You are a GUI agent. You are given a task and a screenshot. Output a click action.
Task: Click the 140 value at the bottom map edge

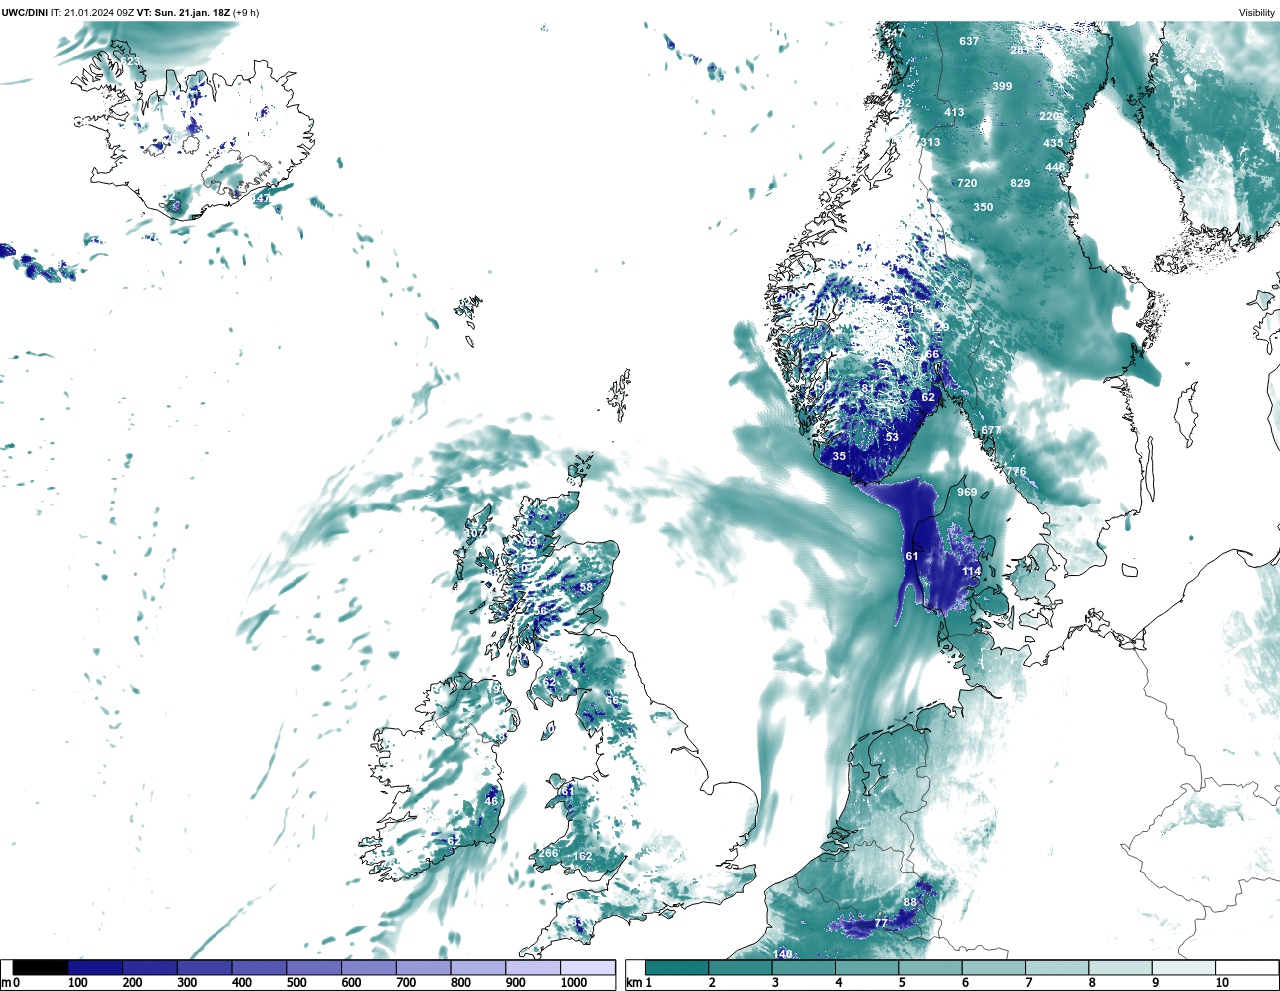[x=782, y=954]
